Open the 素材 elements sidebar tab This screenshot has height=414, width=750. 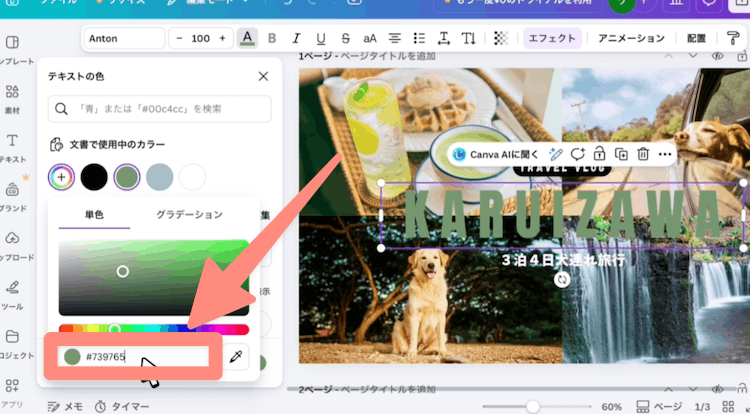pos(12,99)
